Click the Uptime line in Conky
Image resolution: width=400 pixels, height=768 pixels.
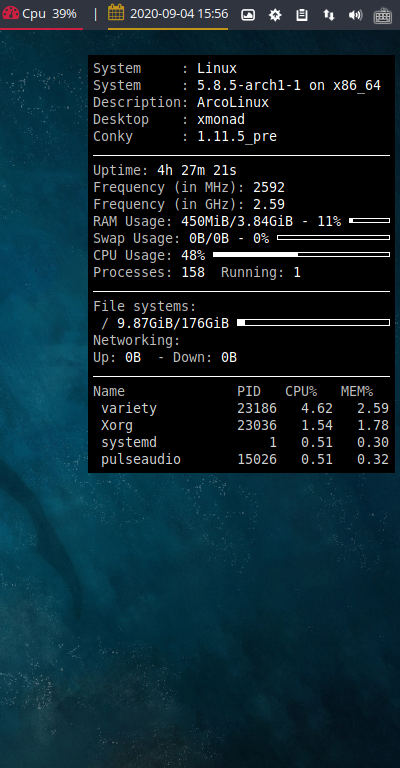tap(165, 170)
